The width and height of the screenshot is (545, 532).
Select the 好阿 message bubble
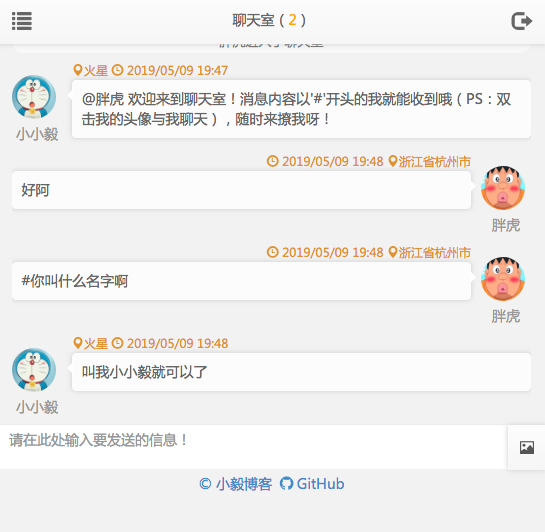pos(242,190)
